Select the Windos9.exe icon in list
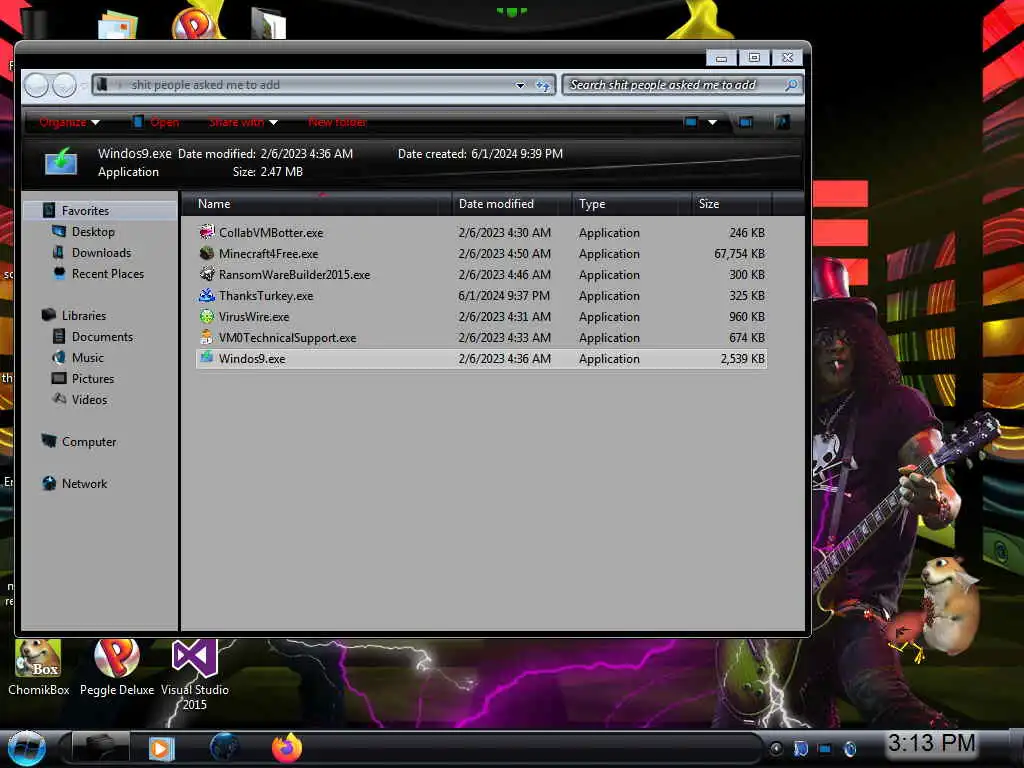Screen dimensions: 1024x768 [207, 358]
